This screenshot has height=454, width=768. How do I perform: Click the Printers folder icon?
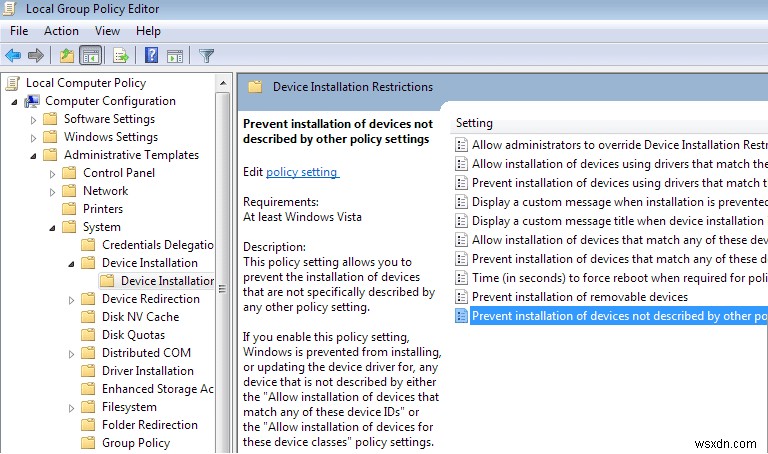(69, 209)
